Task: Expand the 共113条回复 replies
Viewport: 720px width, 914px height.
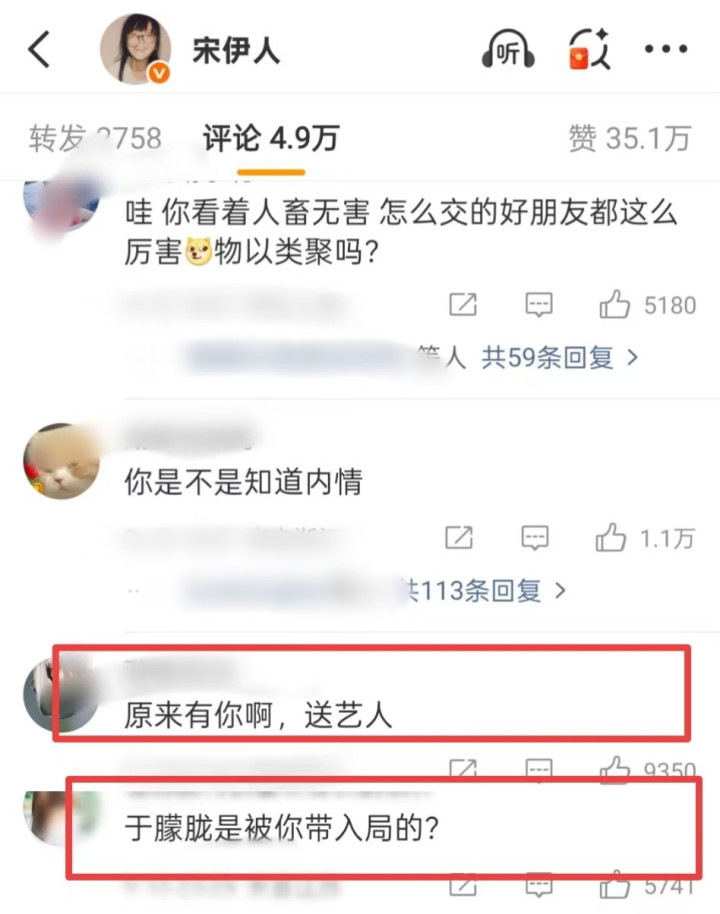Action: pos(472,590)
